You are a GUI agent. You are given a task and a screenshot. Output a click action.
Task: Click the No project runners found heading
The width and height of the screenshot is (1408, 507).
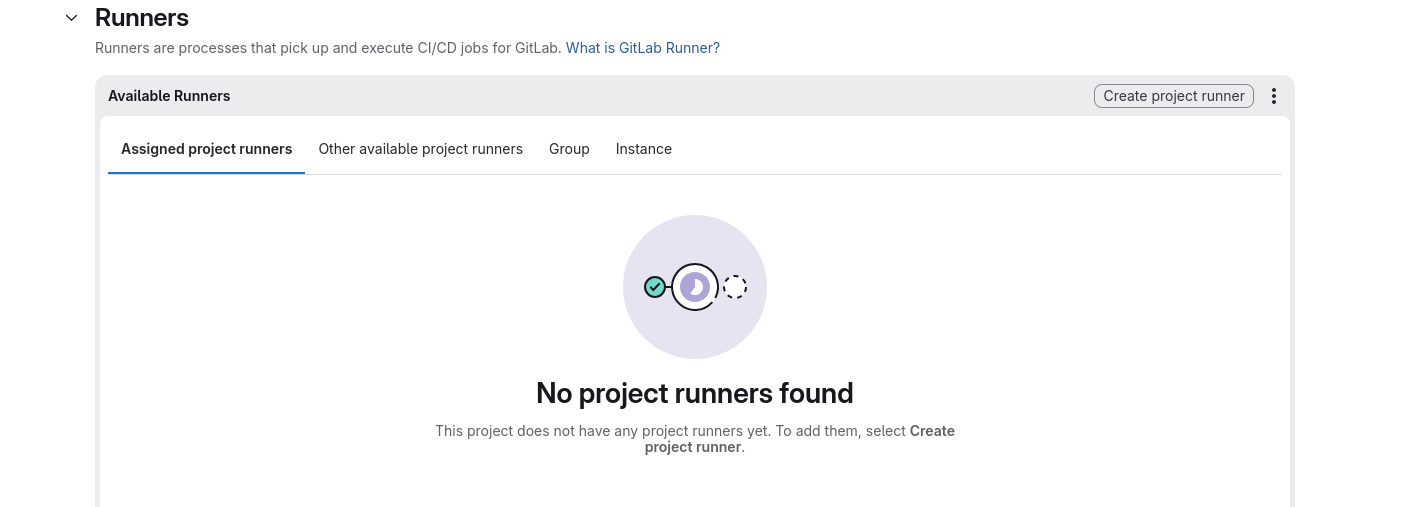click(x=695, y=393)
